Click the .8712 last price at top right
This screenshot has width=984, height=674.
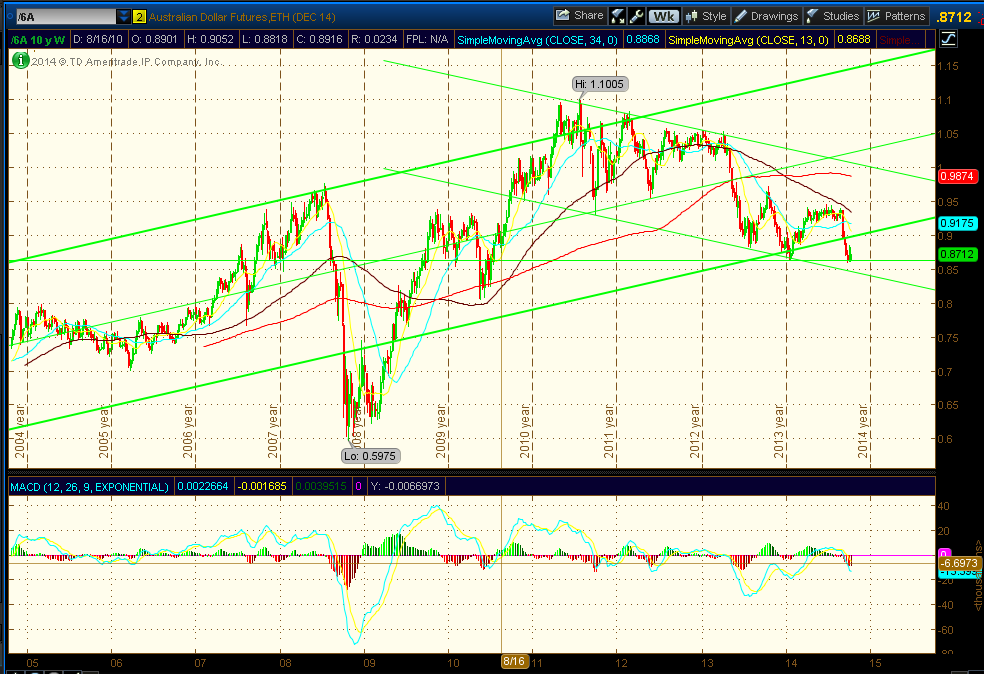tap(954, 18)
